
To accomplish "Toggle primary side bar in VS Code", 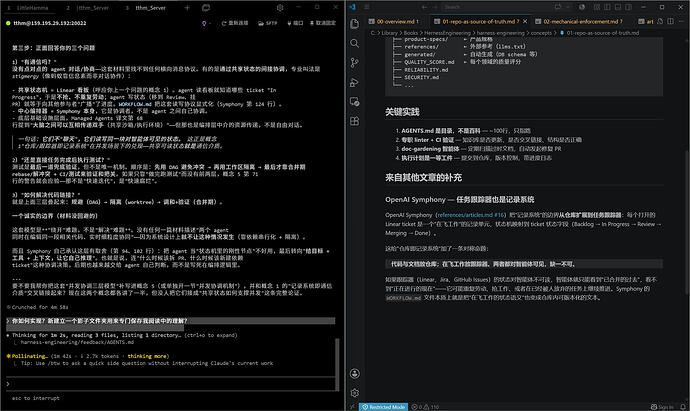I will tap(607, 7).
